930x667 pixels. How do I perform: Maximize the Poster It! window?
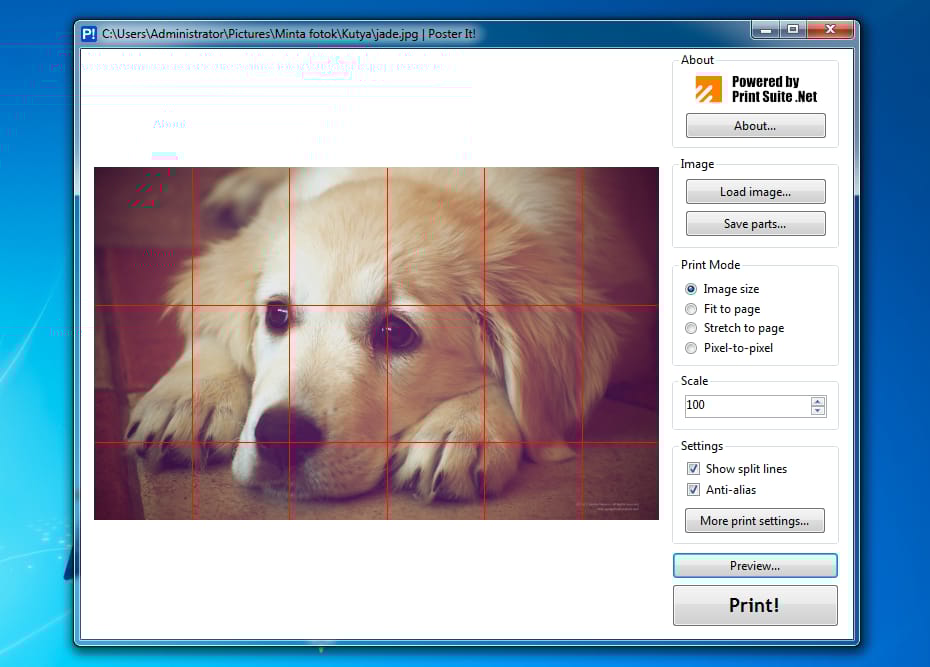tap(793, 30)
